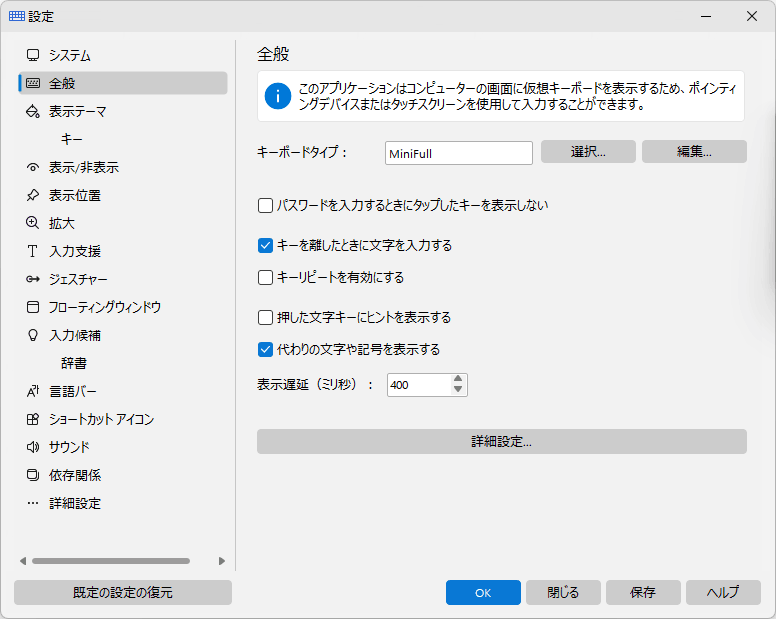Click the 表示/非表示 eye icon
Image resolution: width=776 pixels, height=619 pixels.
tap(33, 167)
